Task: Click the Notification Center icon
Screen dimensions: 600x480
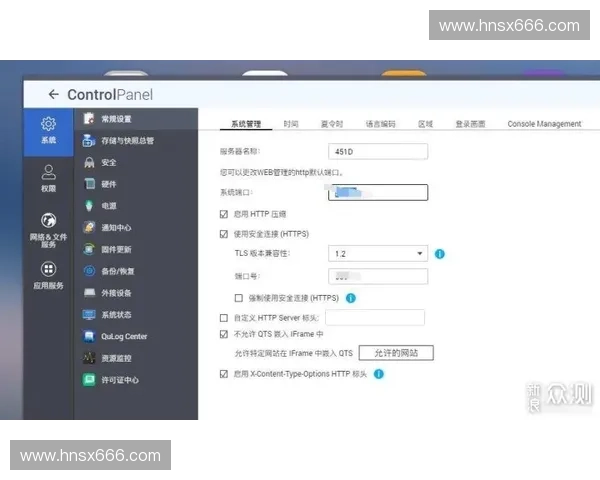Action: (x=89, y=227)
